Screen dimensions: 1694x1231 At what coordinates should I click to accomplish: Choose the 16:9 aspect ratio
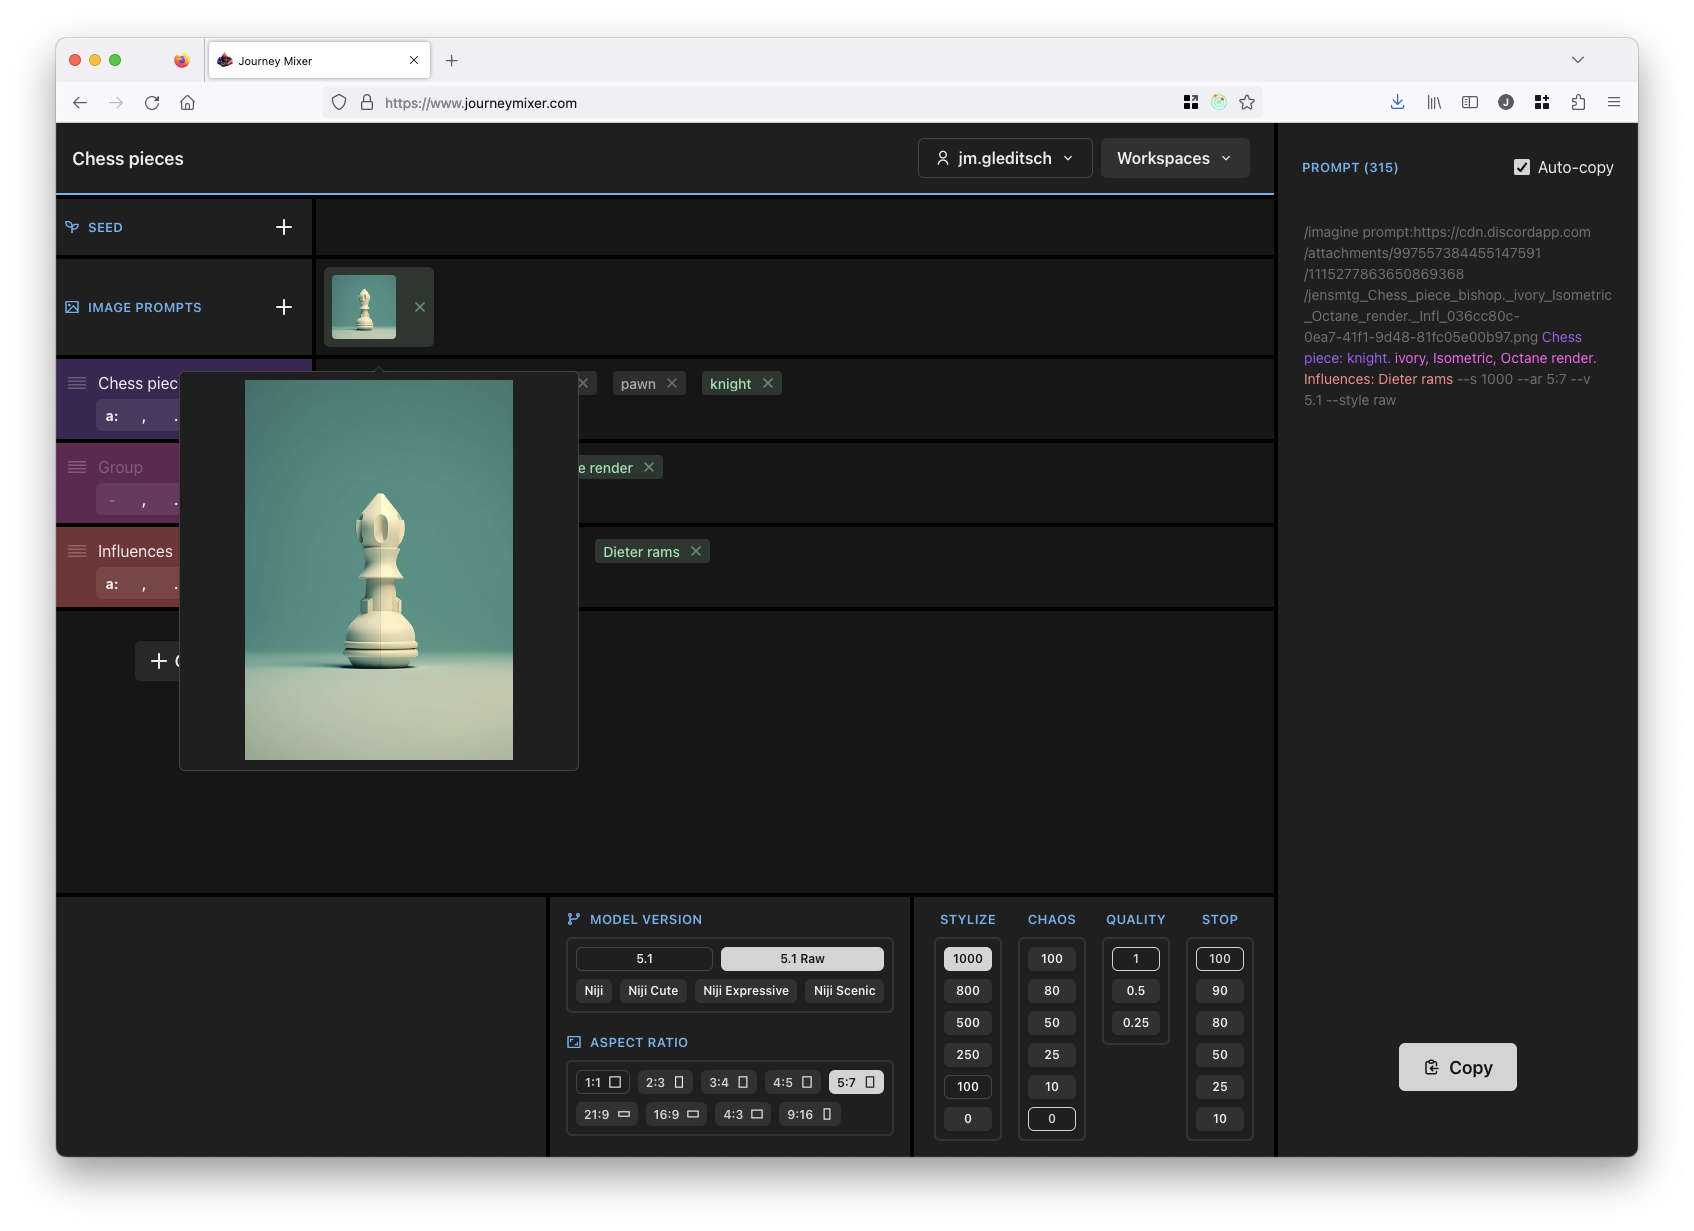(x=676, y=1114)
